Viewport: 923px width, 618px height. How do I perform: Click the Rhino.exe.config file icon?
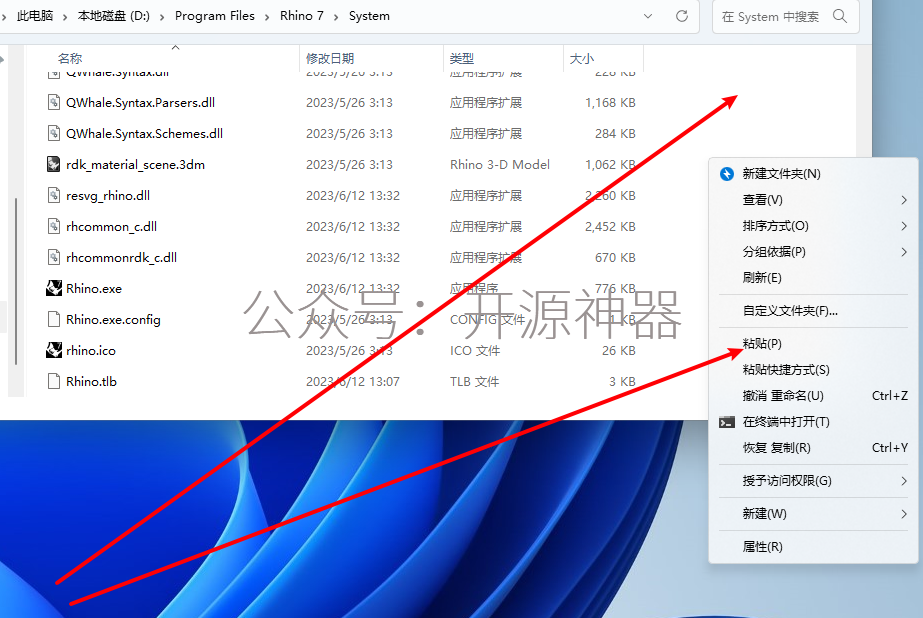coord(54,319)
